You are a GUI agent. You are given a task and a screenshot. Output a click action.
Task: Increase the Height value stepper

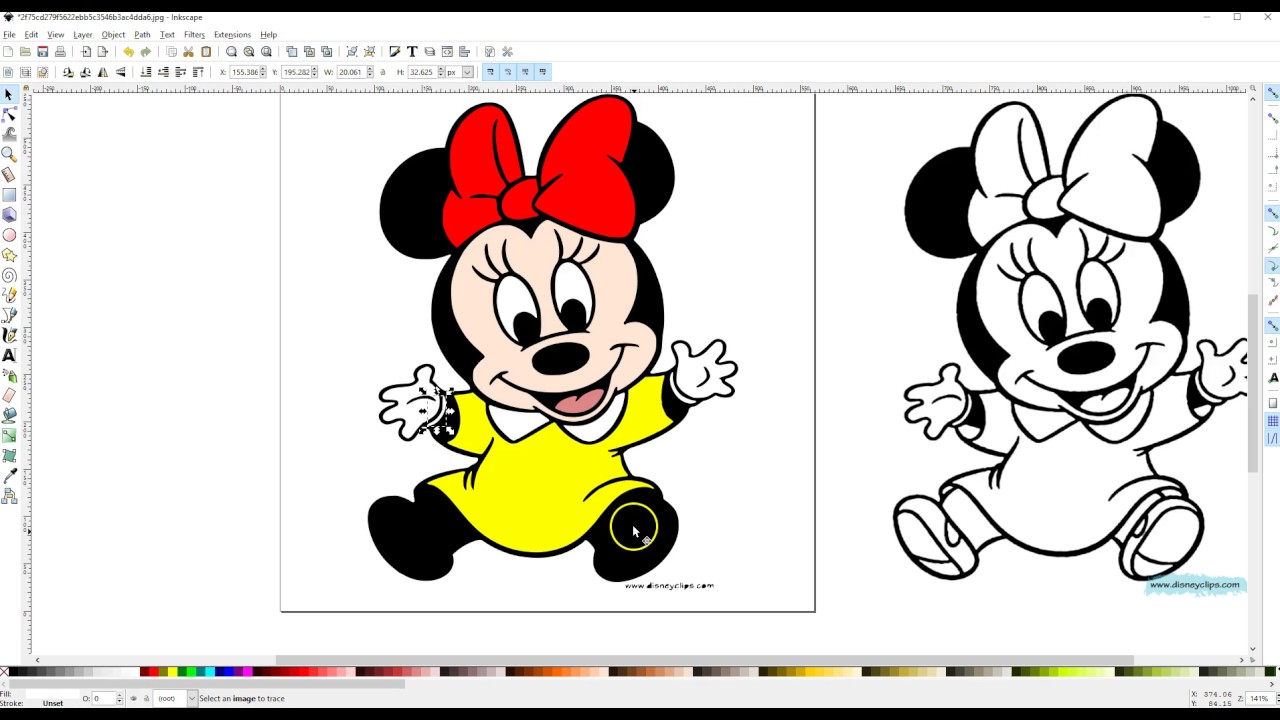pyautogui.click(x=441, y=69)
